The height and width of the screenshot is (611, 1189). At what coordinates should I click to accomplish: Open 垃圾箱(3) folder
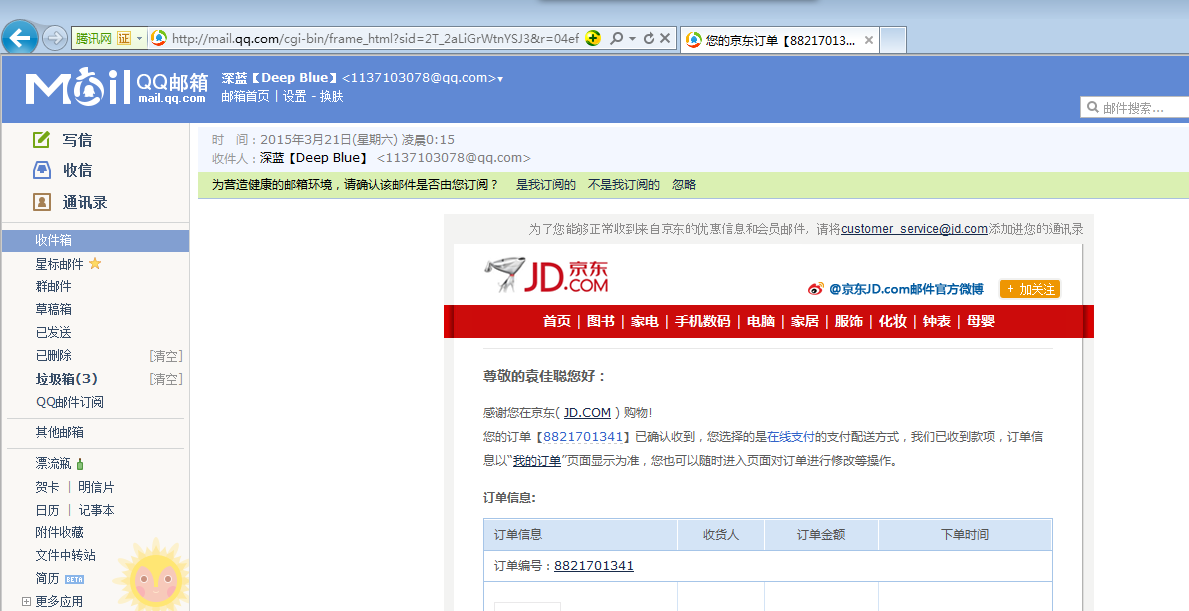click(67, 379)
